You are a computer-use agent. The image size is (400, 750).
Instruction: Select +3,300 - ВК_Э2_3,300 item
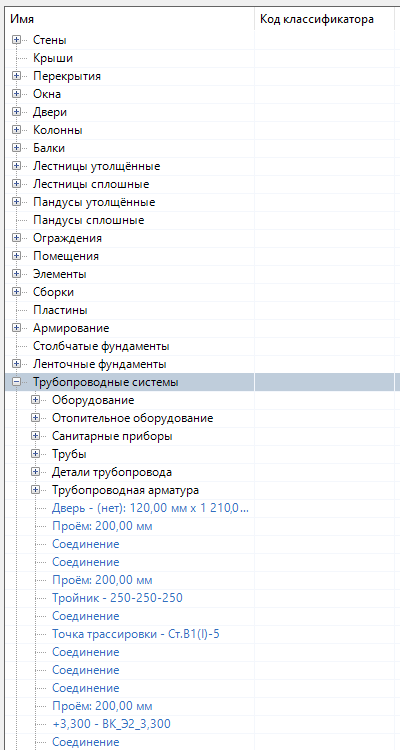111,724
